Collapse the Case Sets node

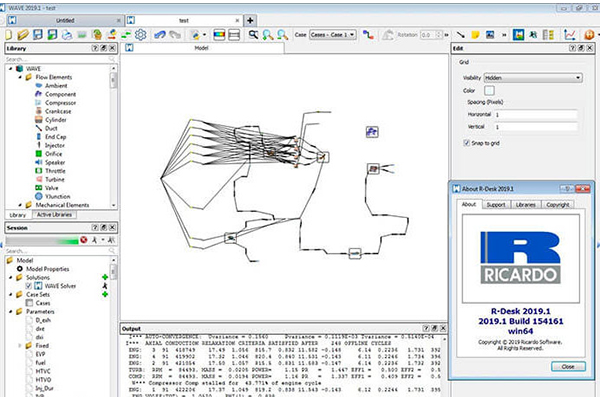11,294
